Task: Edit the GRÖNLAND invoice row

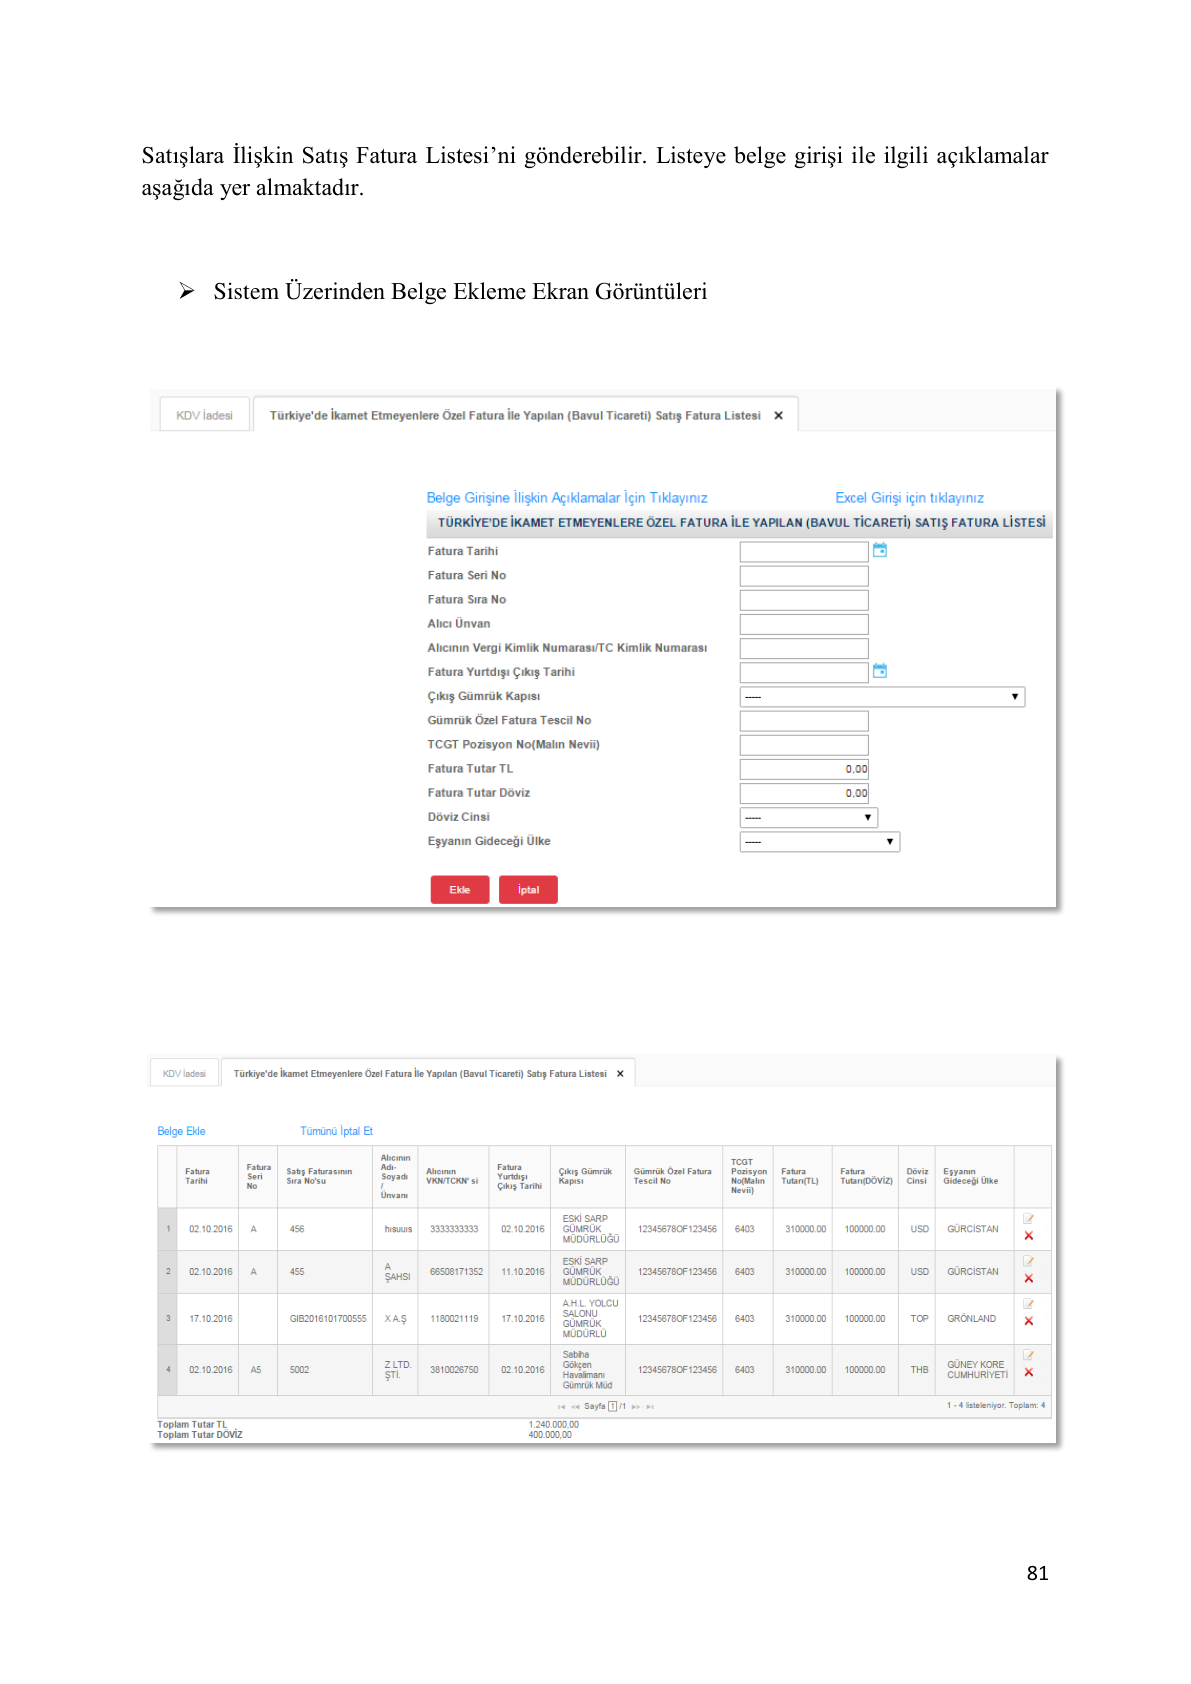Action: coord(1028,1304)
